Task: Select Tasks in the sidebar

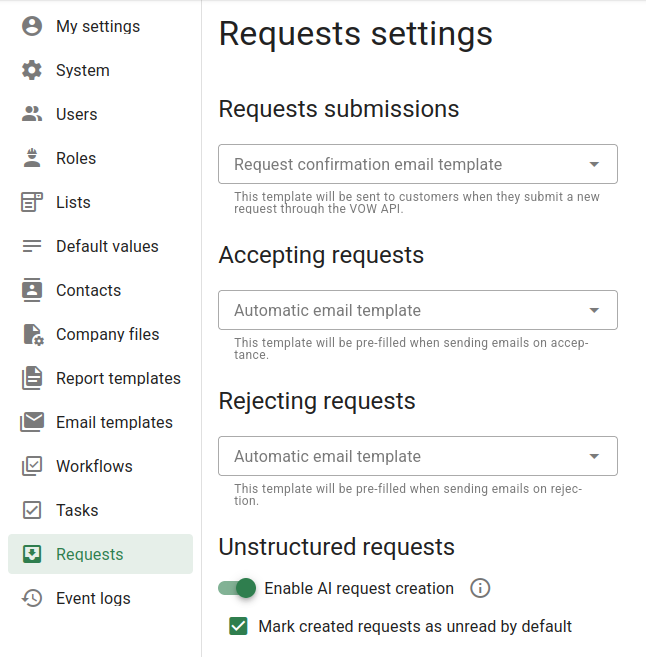Action: point(101,510)
